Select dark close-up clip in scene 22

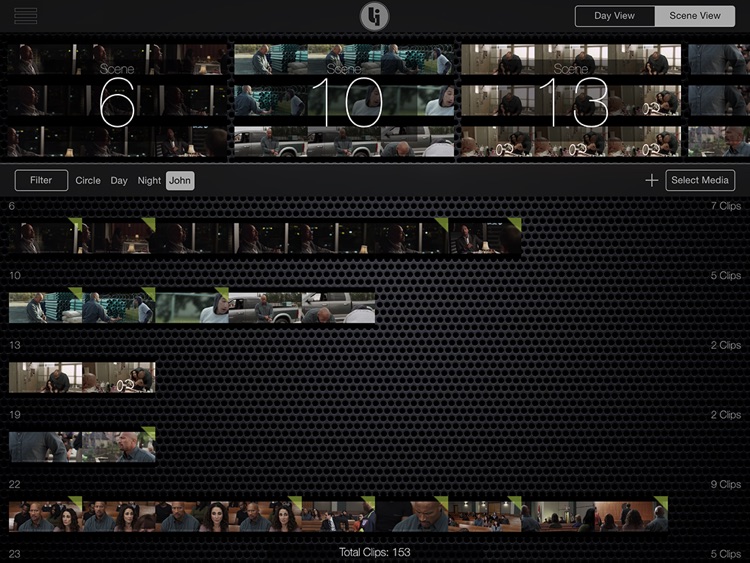[412, 517]
